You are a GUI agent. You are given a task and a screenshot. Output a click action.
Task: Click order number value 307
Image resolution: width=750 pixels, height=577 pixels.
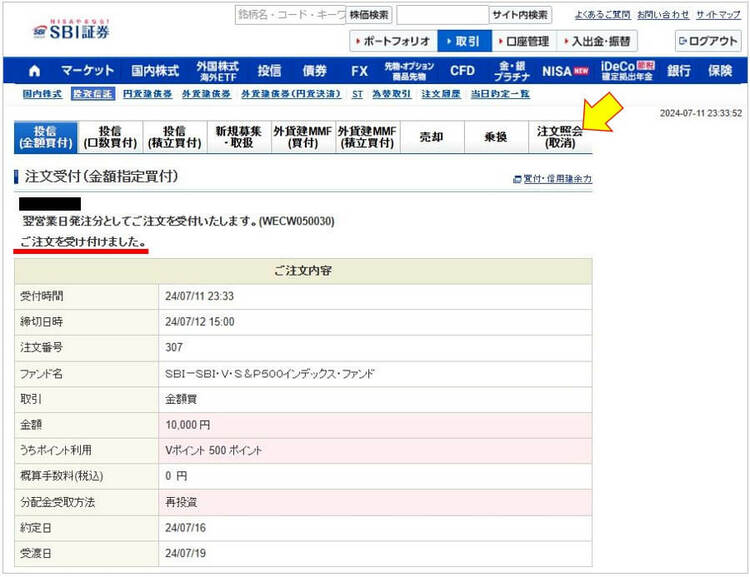pyautogui.click(x=174, y=347)
